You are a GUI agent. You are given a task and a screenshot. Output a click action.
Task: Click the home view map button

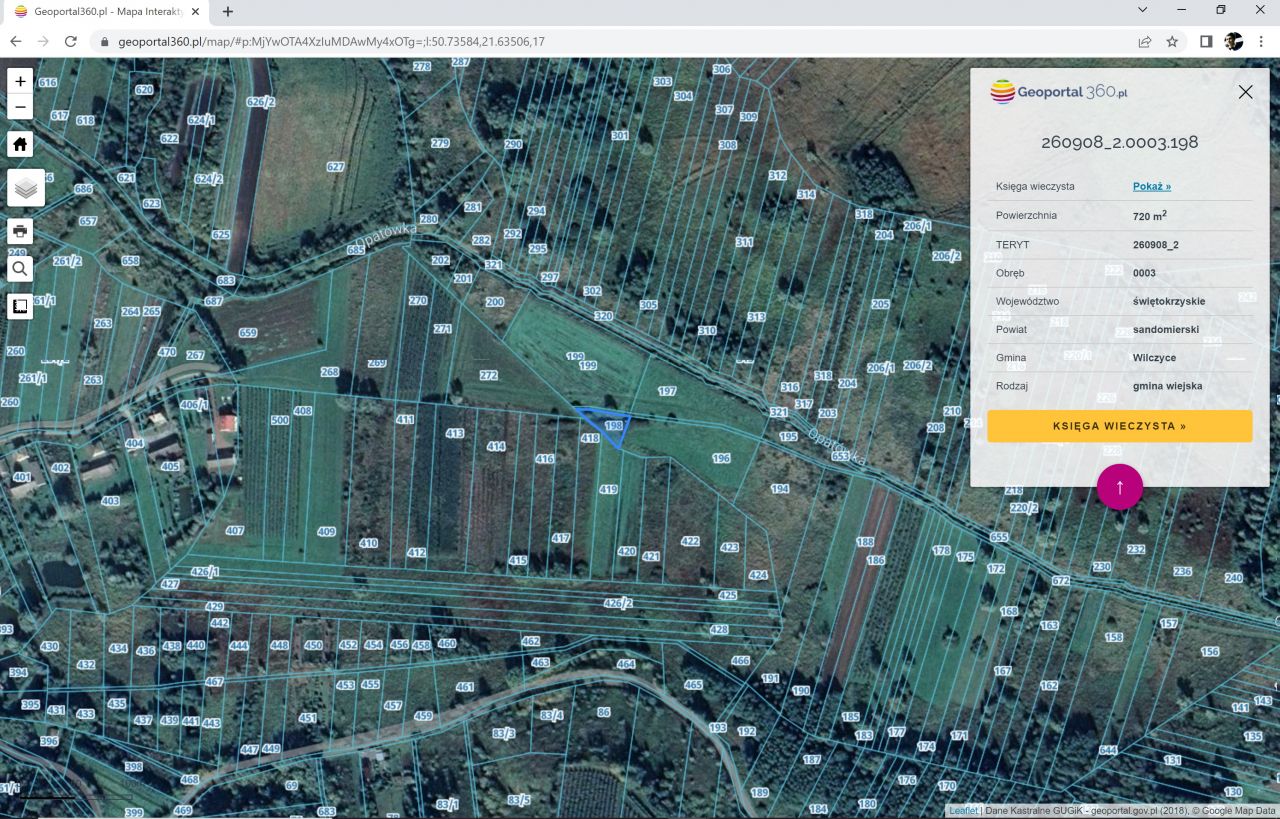click(x=20, y=144)
